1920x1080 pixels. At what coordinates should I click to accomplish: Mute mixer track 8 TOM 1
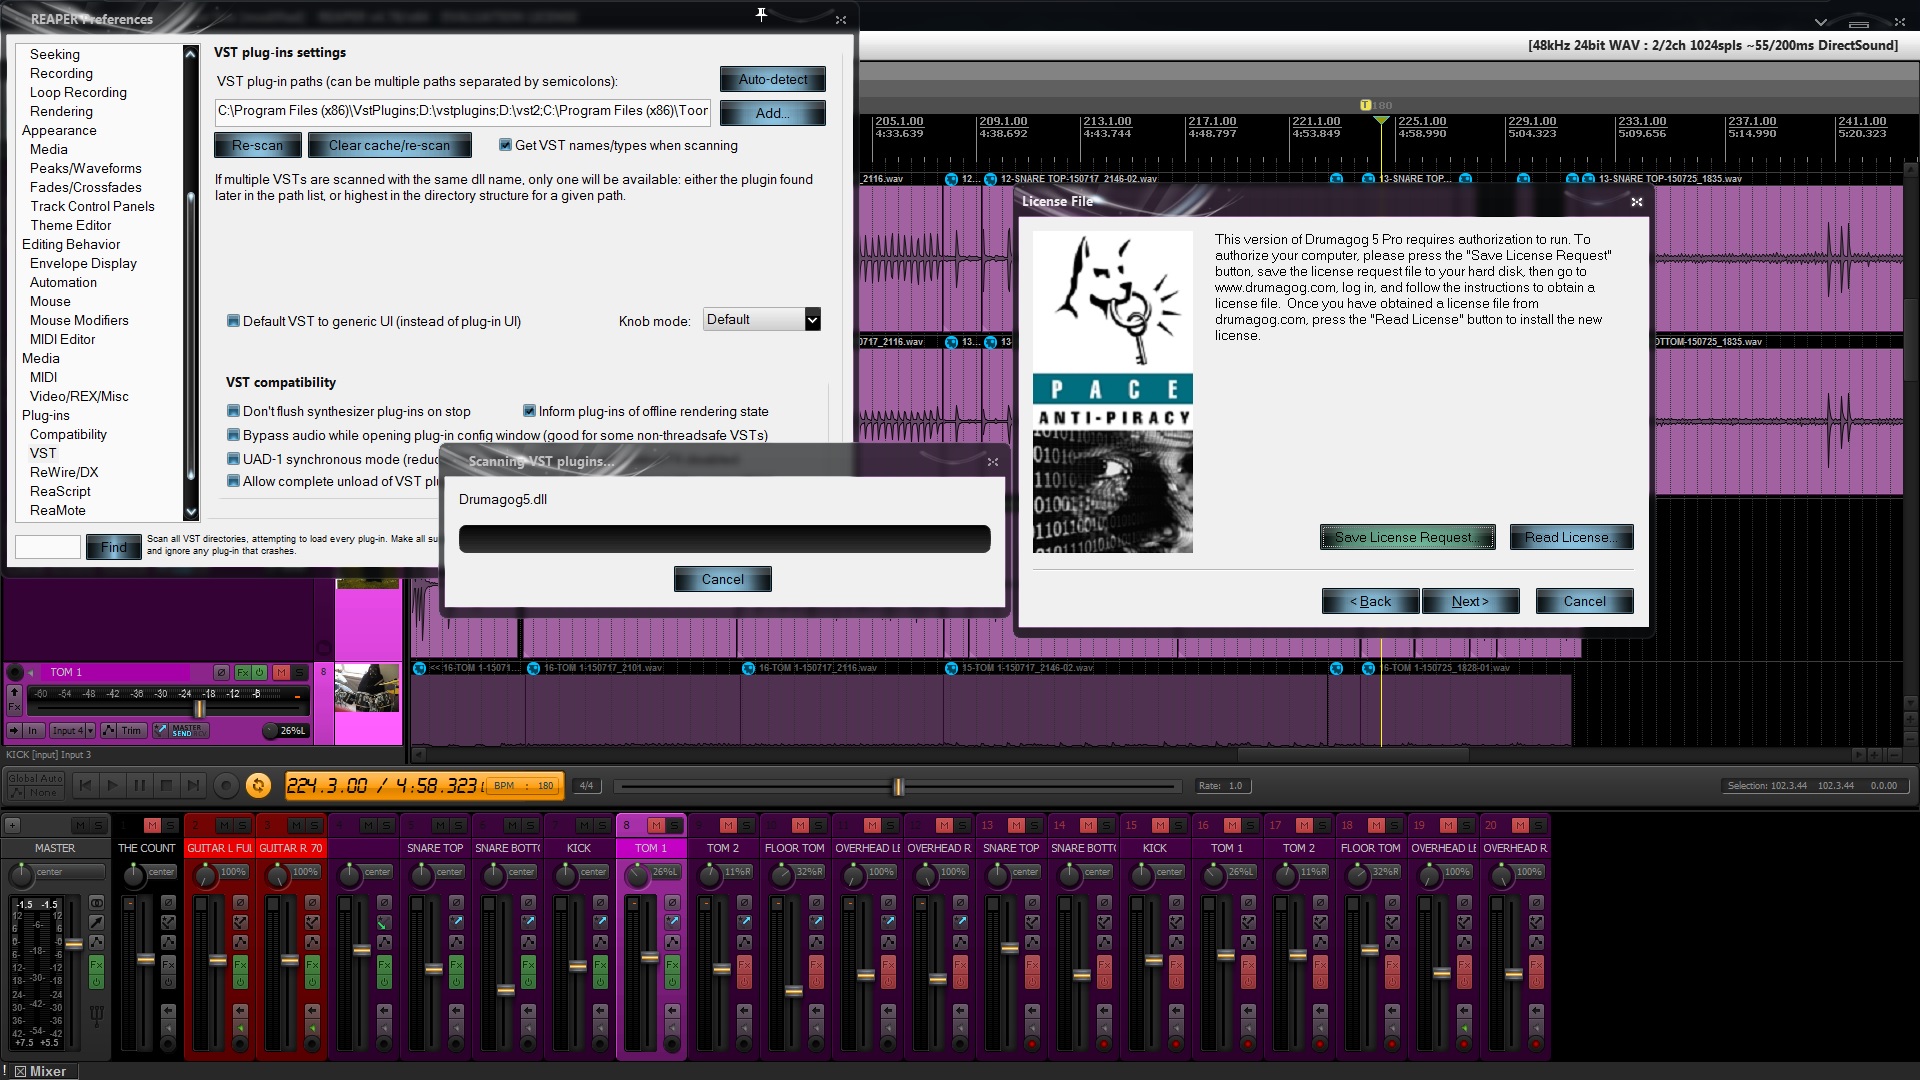point(656,825)
